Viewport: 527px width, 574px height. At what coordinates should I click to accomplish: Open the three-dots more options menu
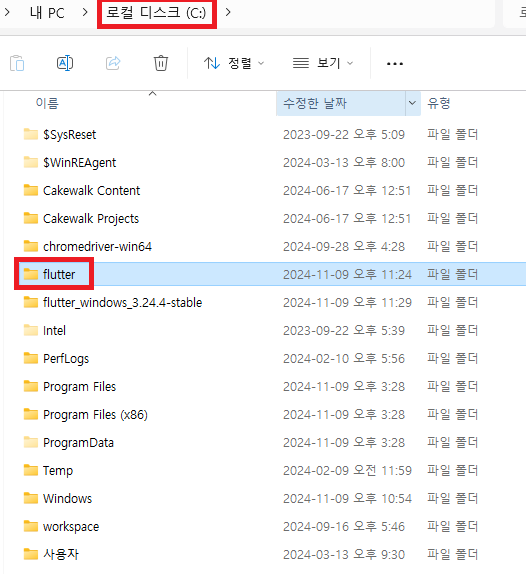point(395,64)
